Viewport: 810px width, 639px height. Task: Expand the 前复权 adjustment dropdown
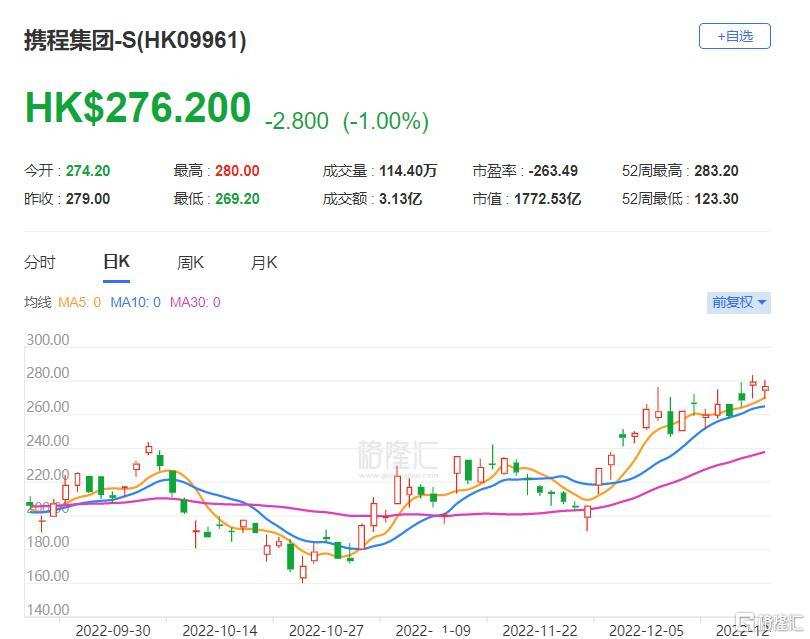739,302
